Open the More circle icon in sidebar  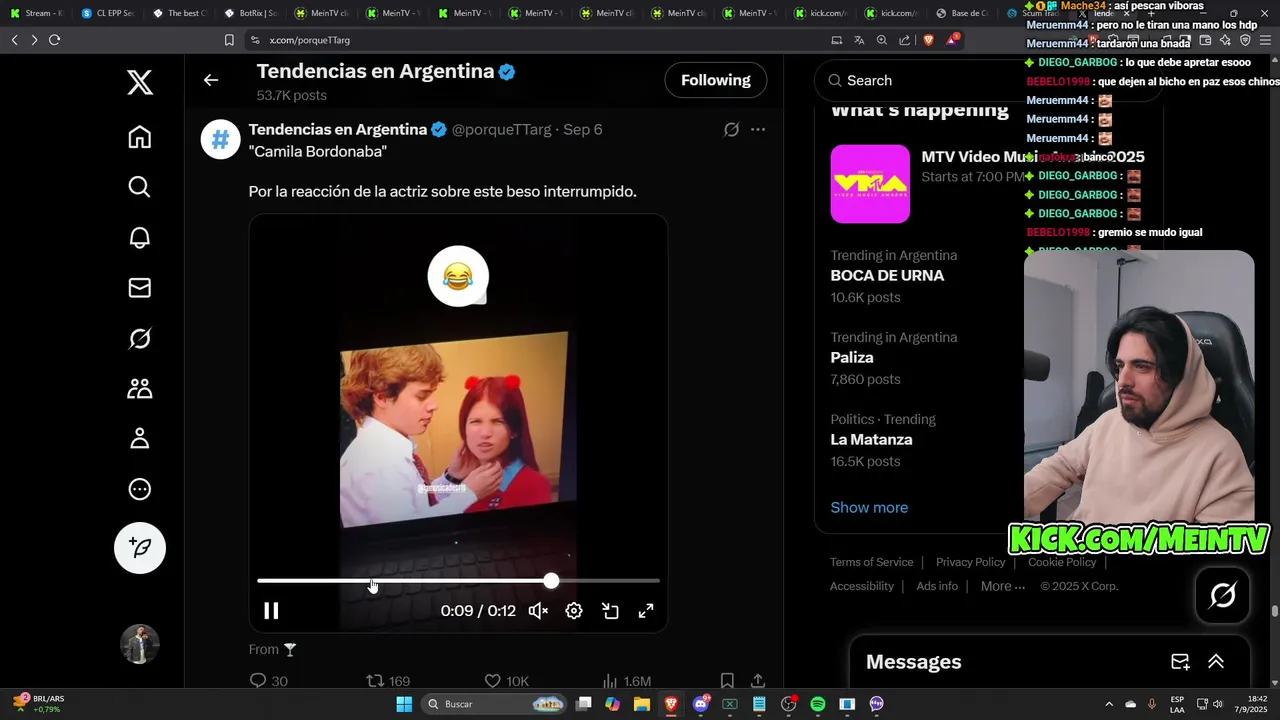(140, 489)
